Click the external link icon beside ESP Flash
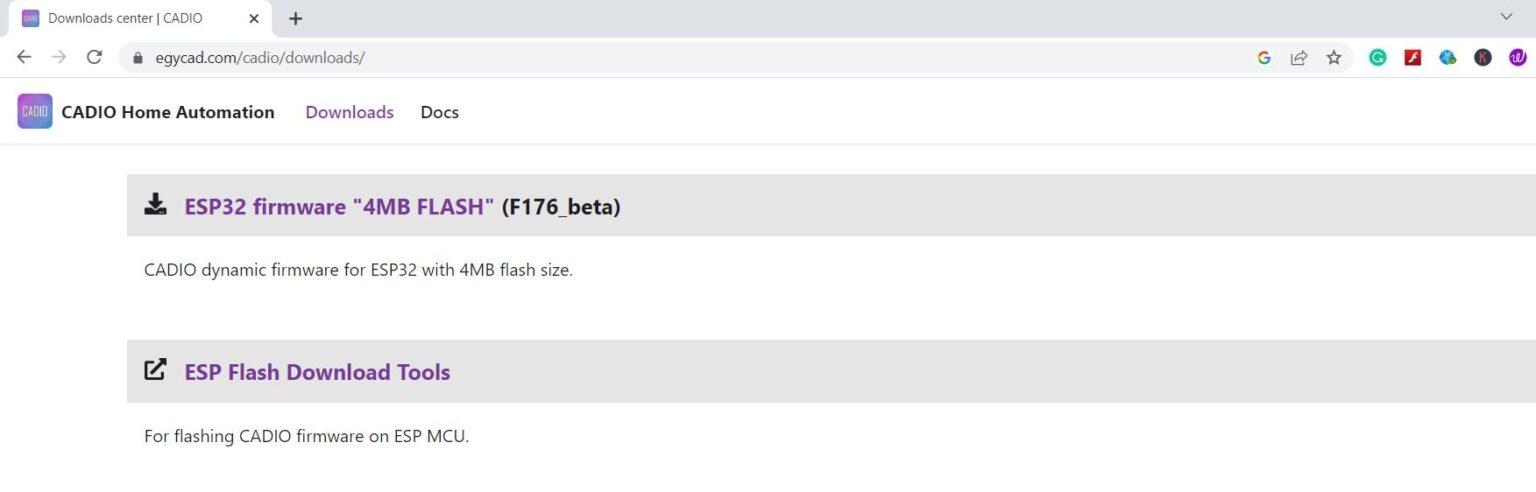 [155, 370]
